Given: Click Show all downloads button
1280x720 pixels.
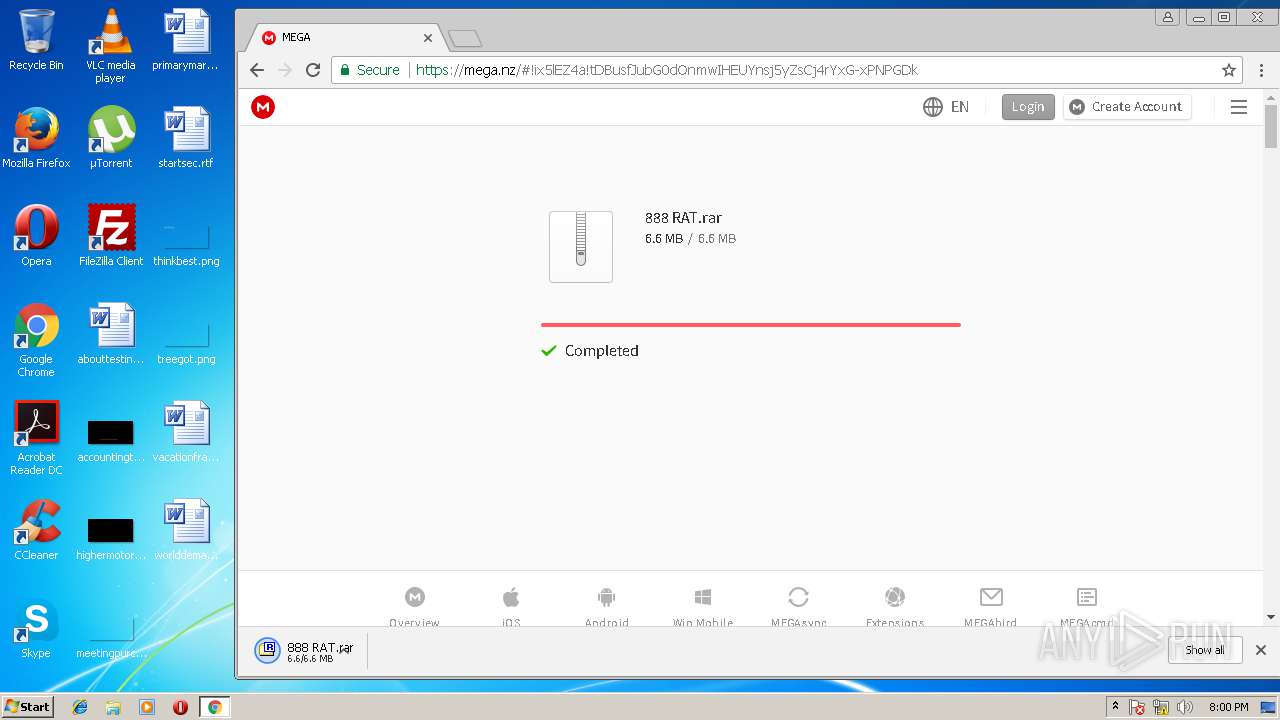Looking at the screenshot, I should (1205, 650).
